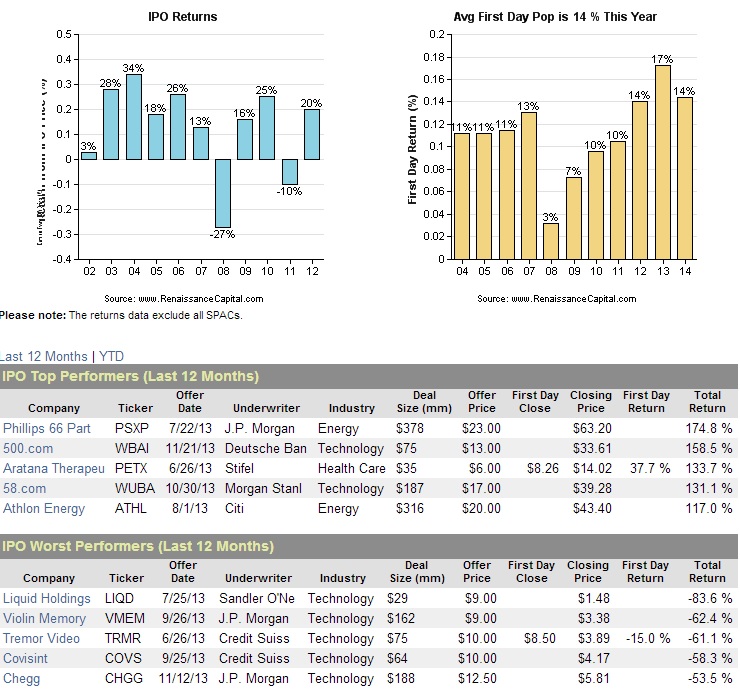Click the IPO Returns chart title

(x=183, y=17)
